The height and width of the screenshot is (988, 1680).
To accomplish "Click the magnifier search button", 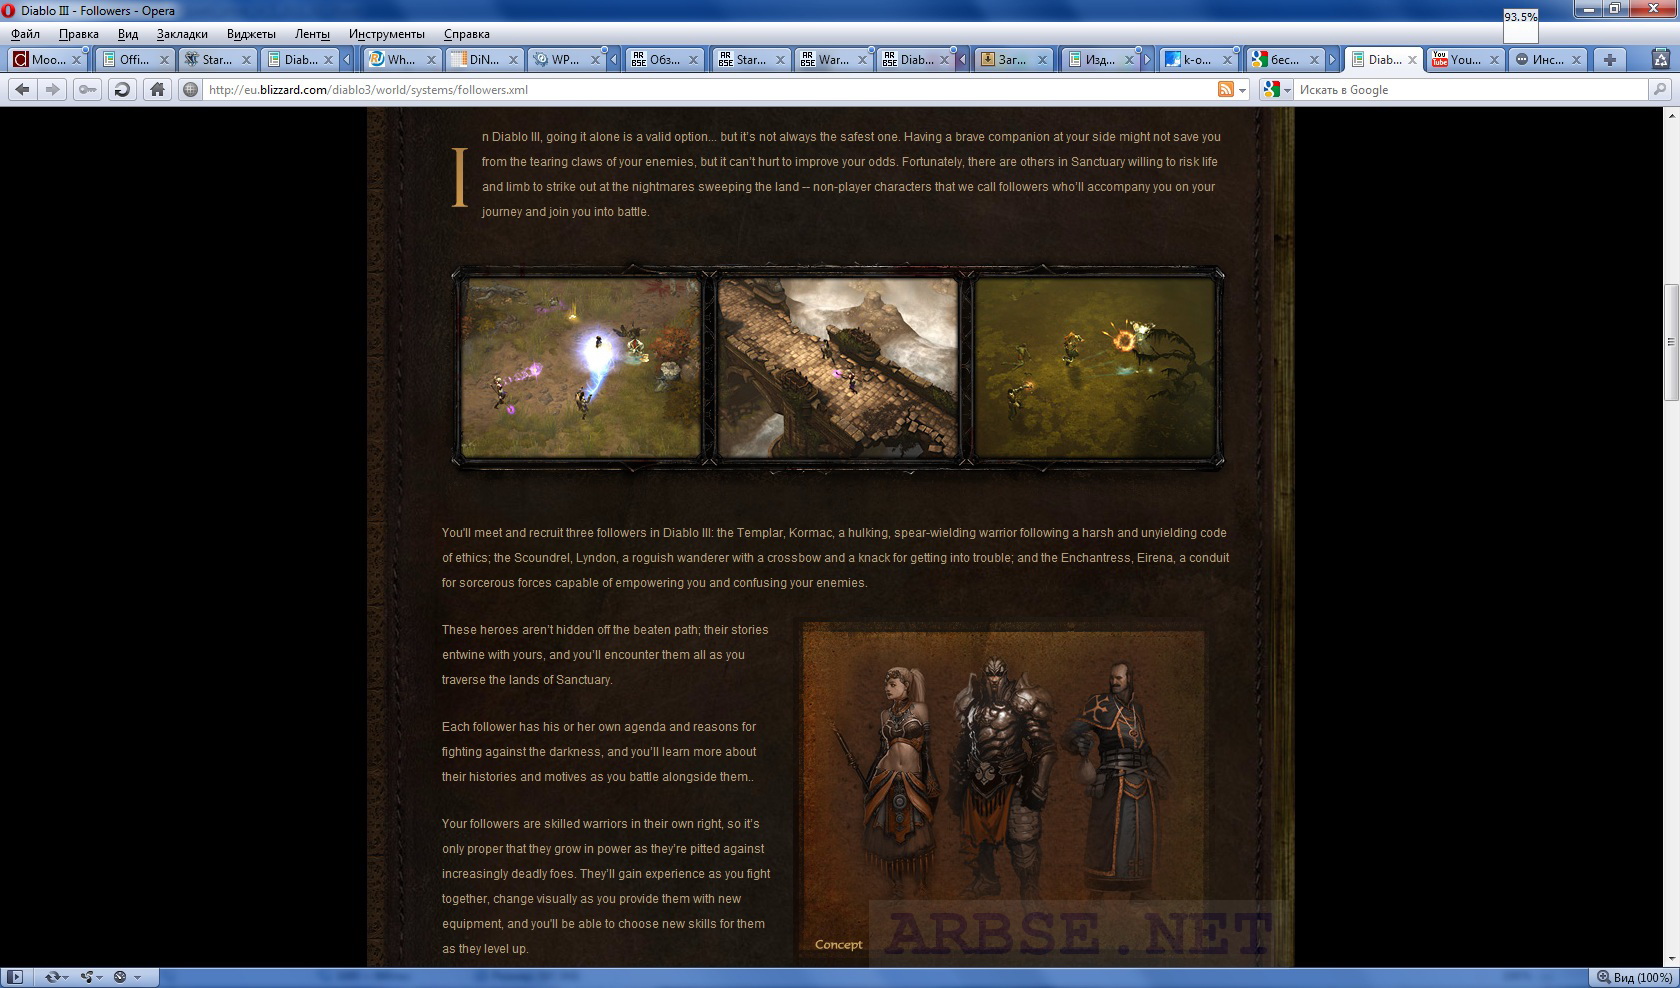I will (1660, 90).
